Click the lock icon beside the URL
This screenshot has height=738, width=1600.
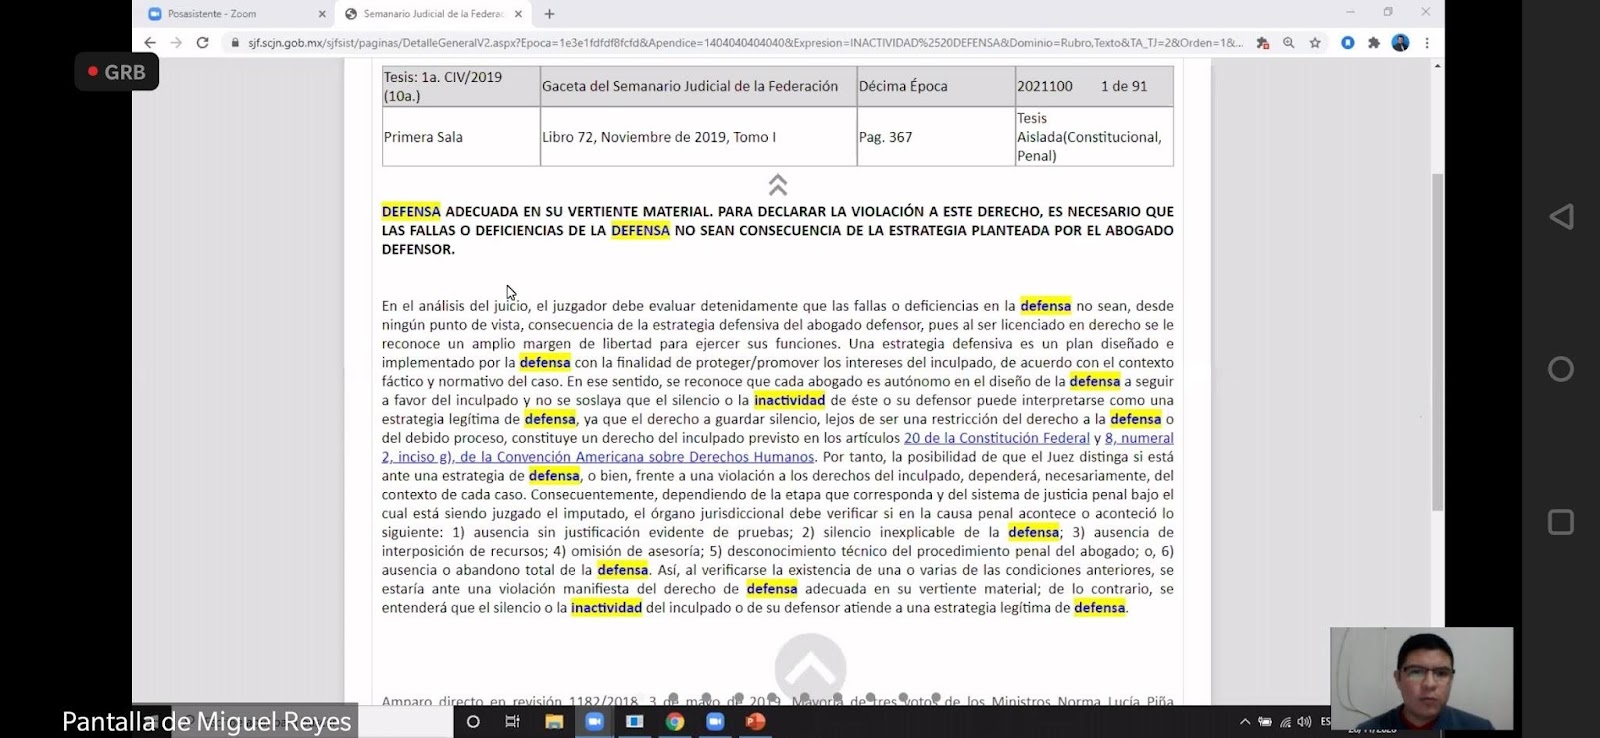(x=236, y=43)
